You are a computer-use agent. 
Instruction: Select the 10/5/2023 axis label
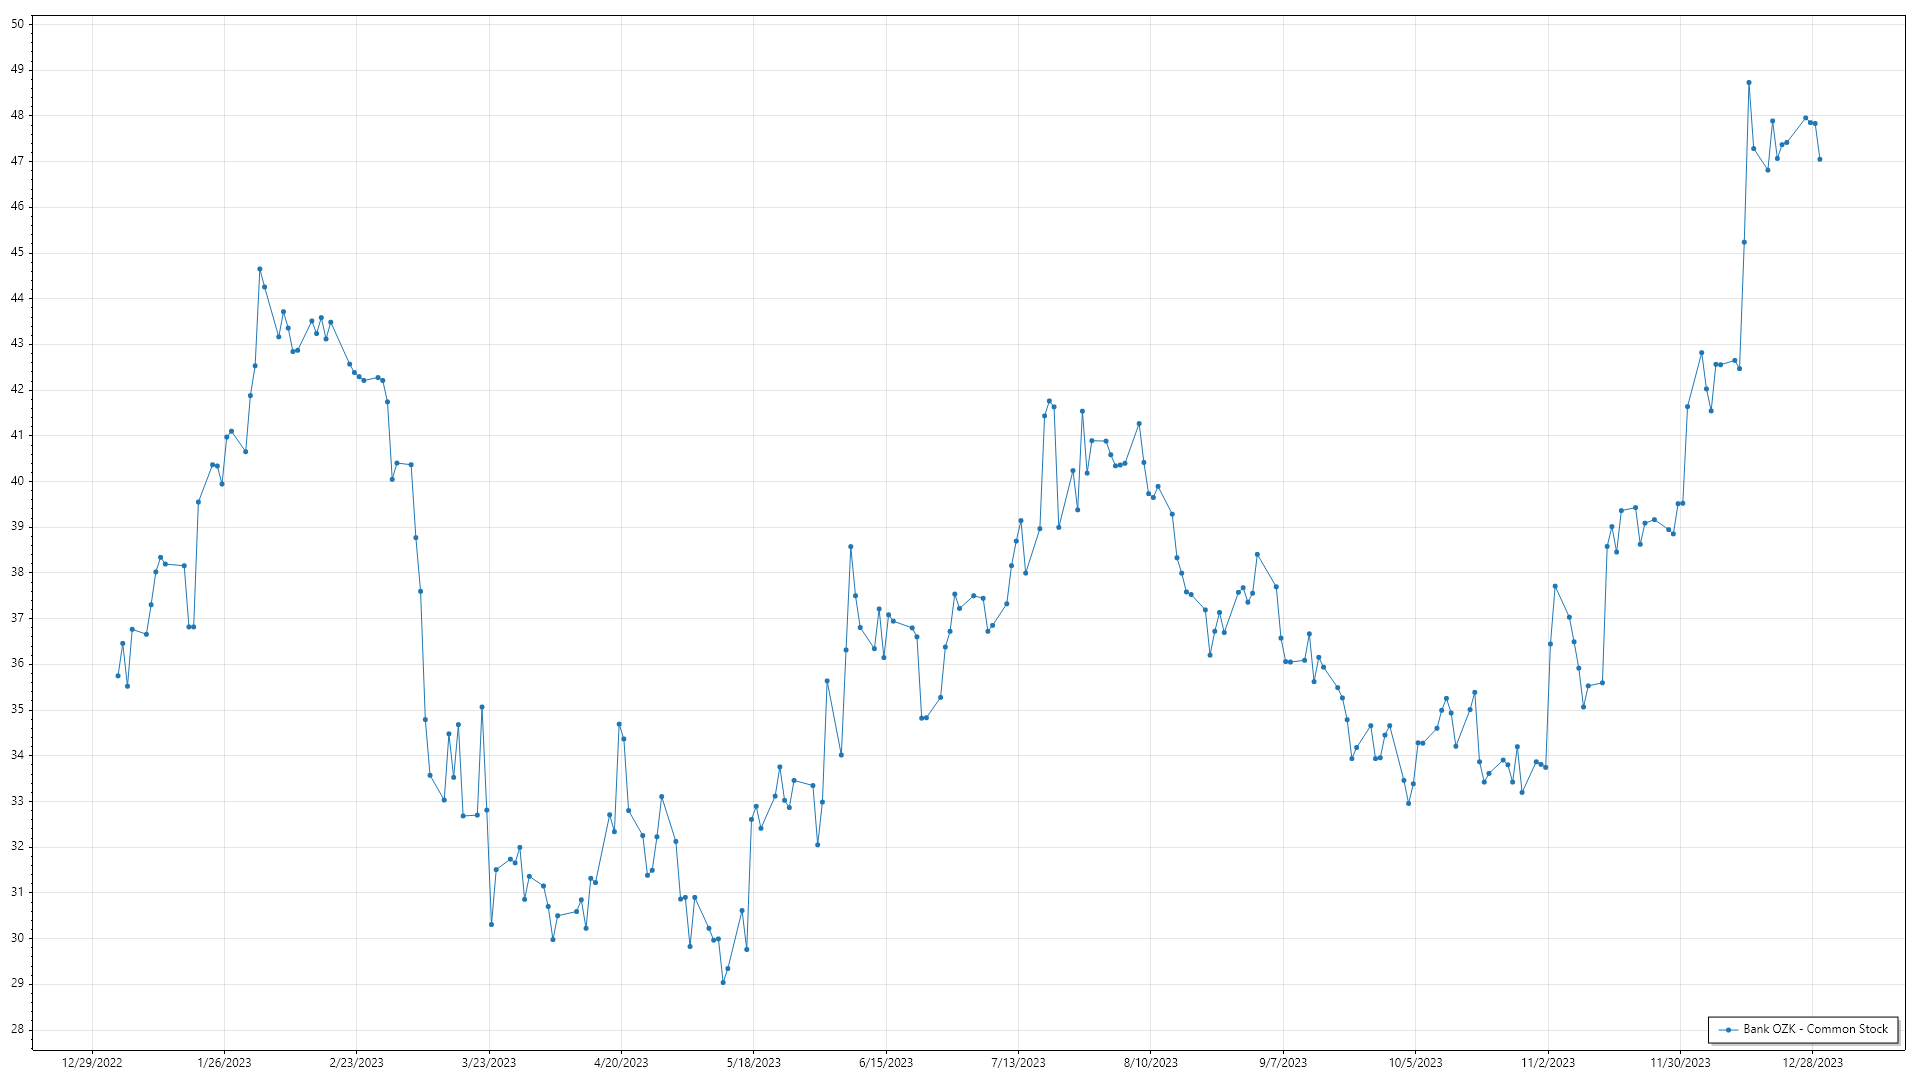click(x=1415, y=1063)
